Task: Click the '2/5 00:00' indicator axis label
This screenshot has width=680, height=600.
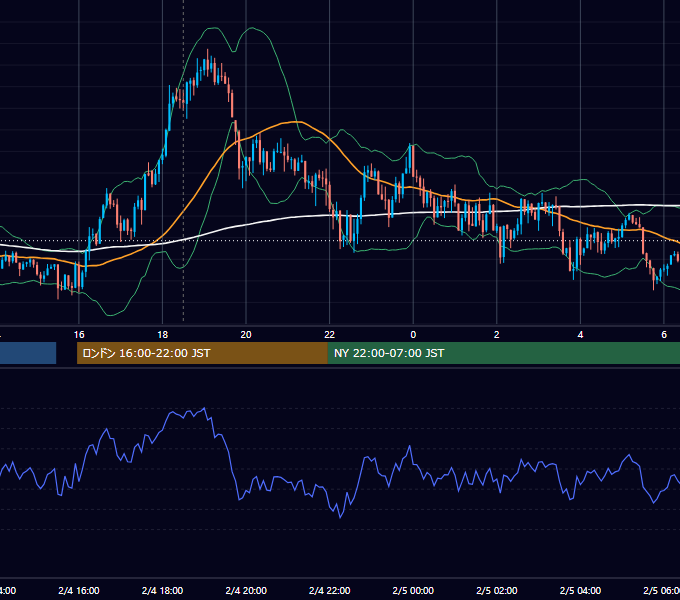Action: (x=413, y=591)
